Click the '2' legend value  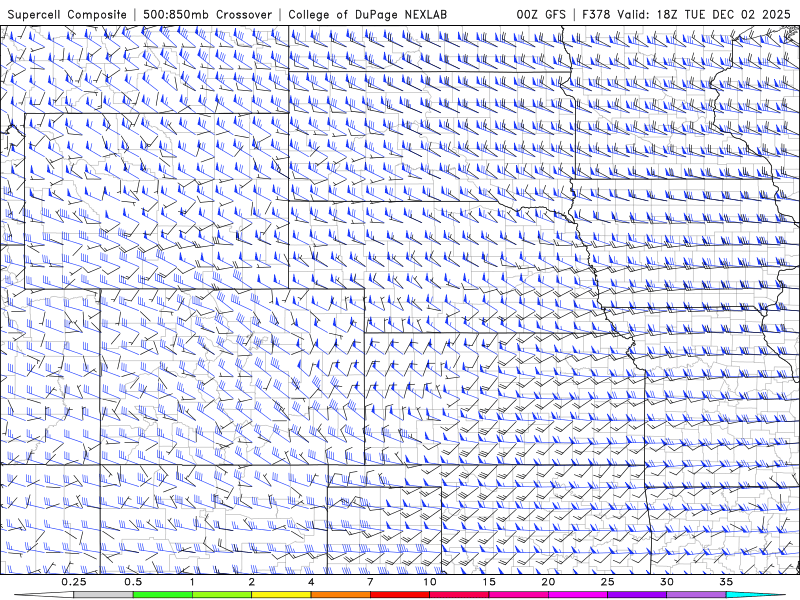(x=252, y=582)
